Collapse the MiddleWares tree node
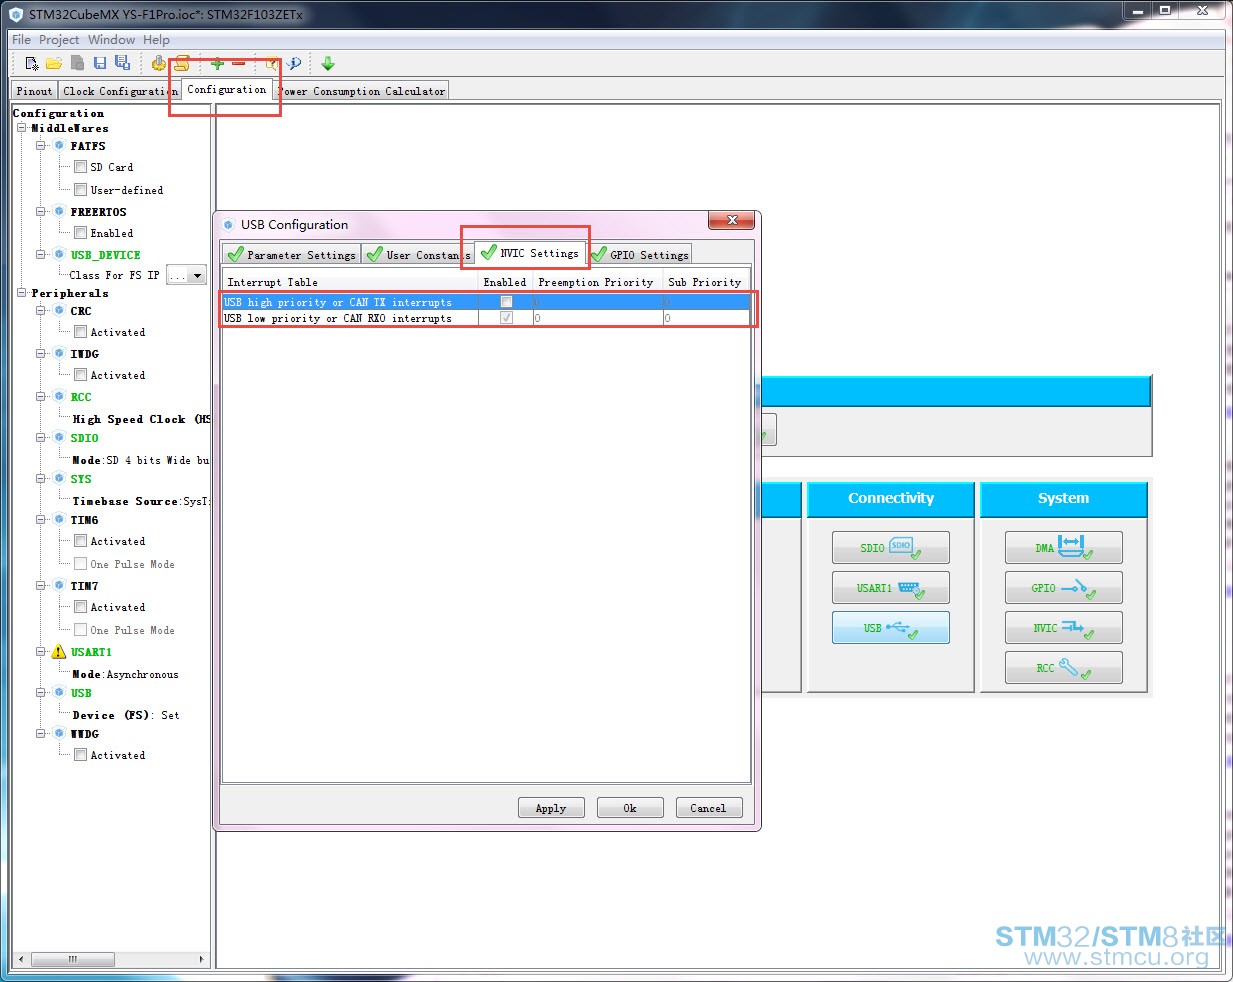Screen dimensions: 1233x982 (x=22, y=128)
